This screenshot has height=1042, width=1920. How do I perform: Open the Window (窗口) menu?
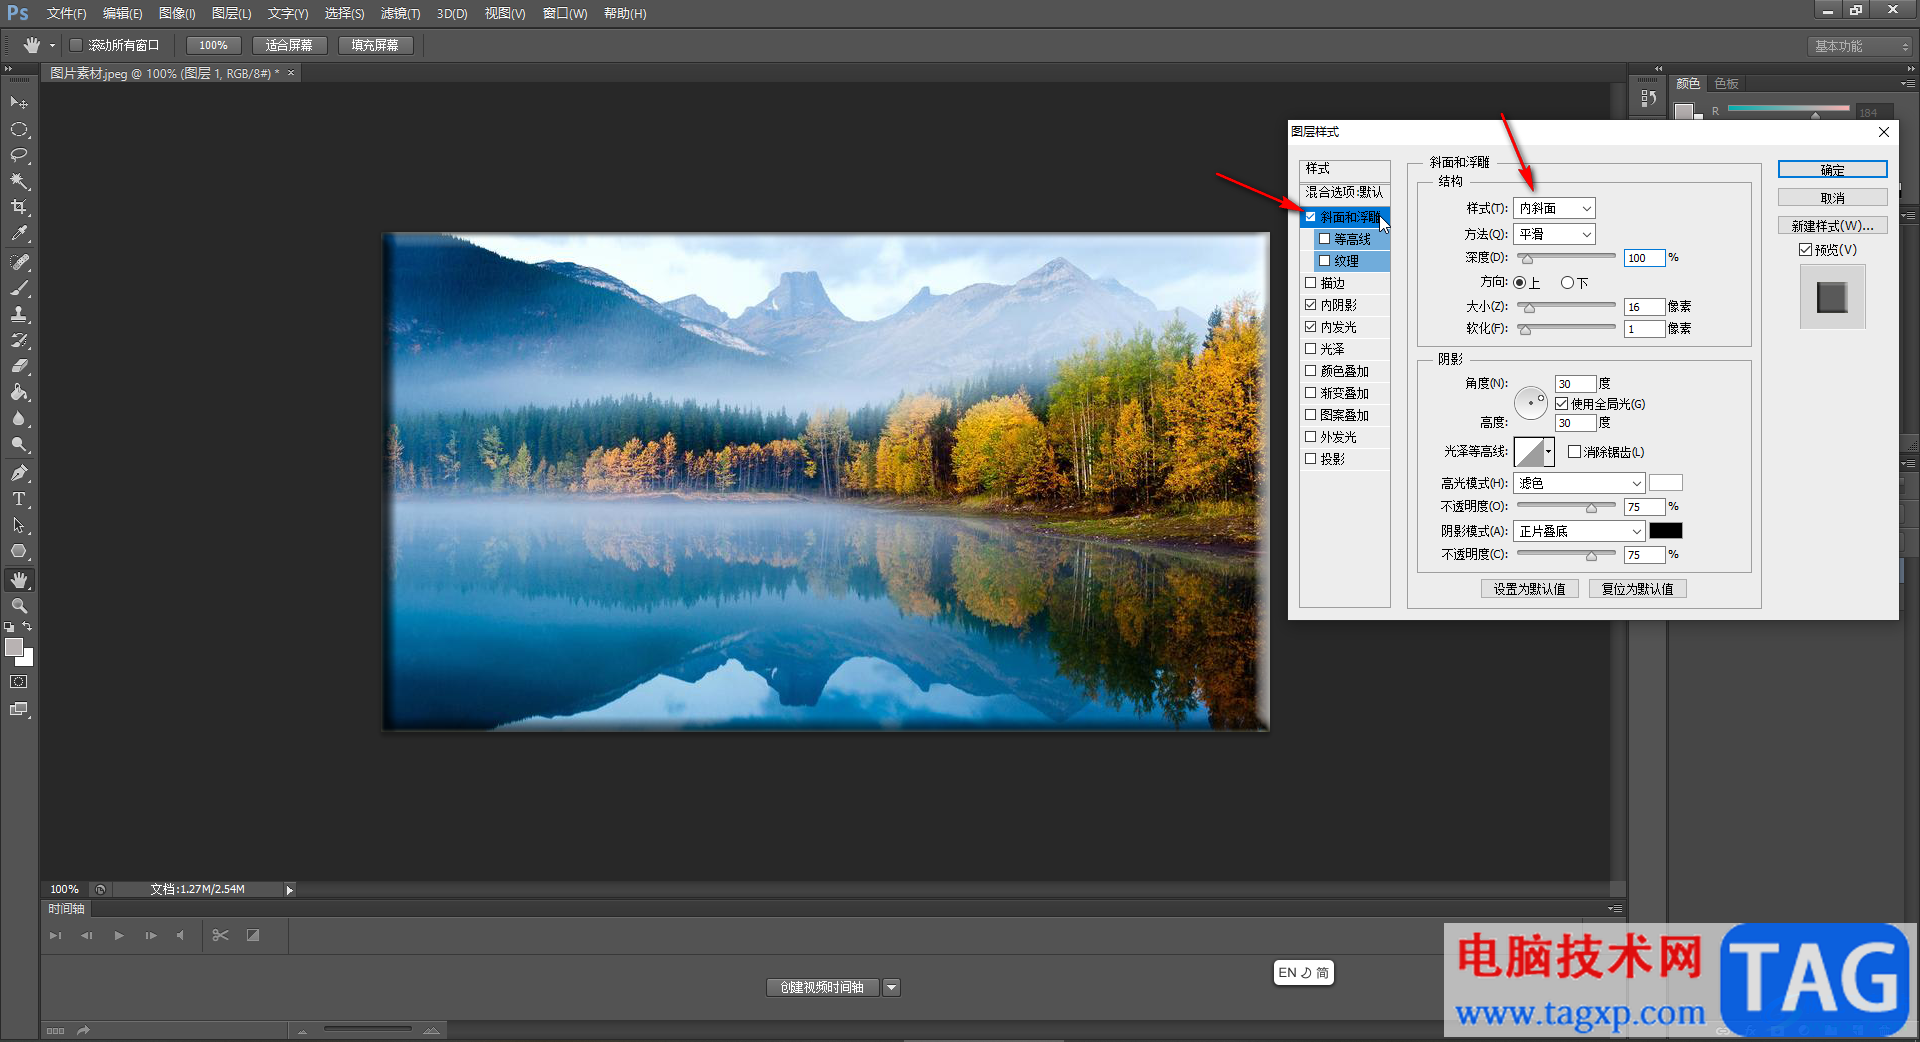(565, 13)
